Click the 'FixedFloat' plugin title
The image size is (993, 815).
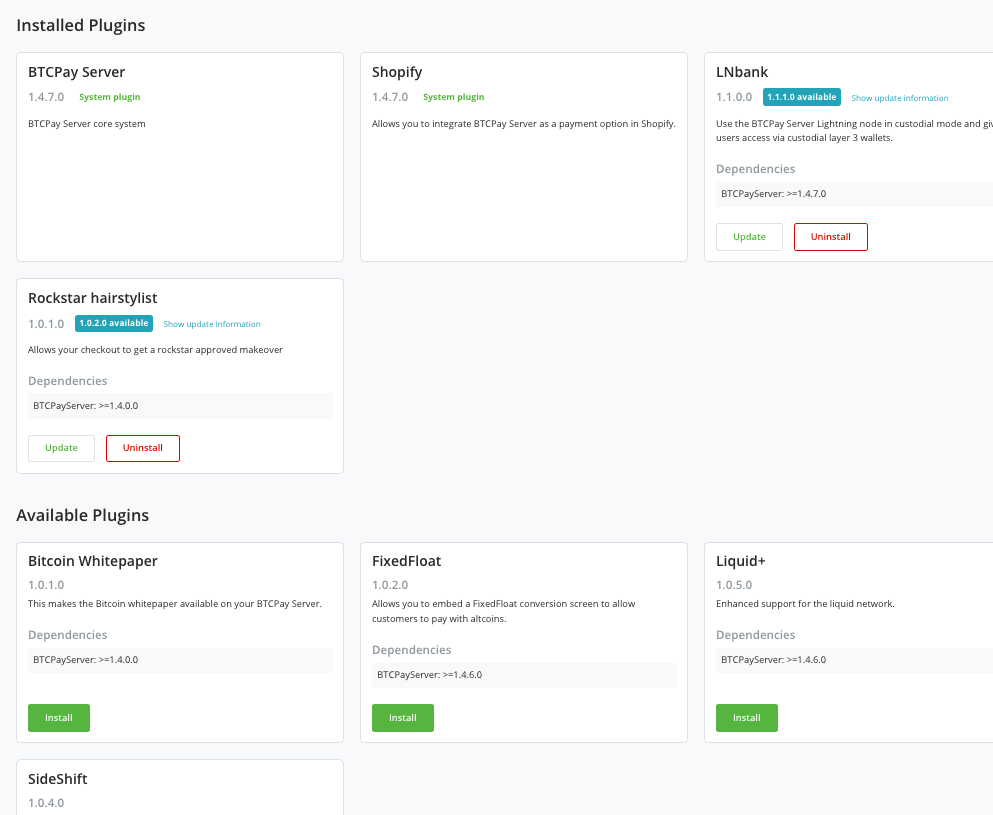click(407, 561)
